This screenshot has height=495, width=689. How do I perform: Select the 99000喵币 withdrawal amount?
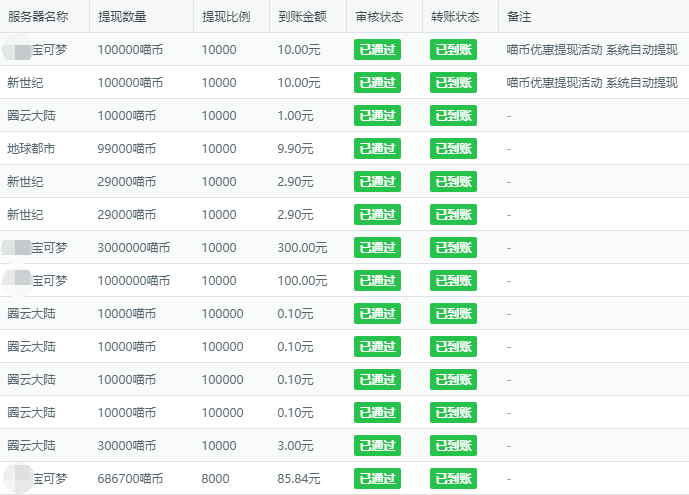[127, 149]
